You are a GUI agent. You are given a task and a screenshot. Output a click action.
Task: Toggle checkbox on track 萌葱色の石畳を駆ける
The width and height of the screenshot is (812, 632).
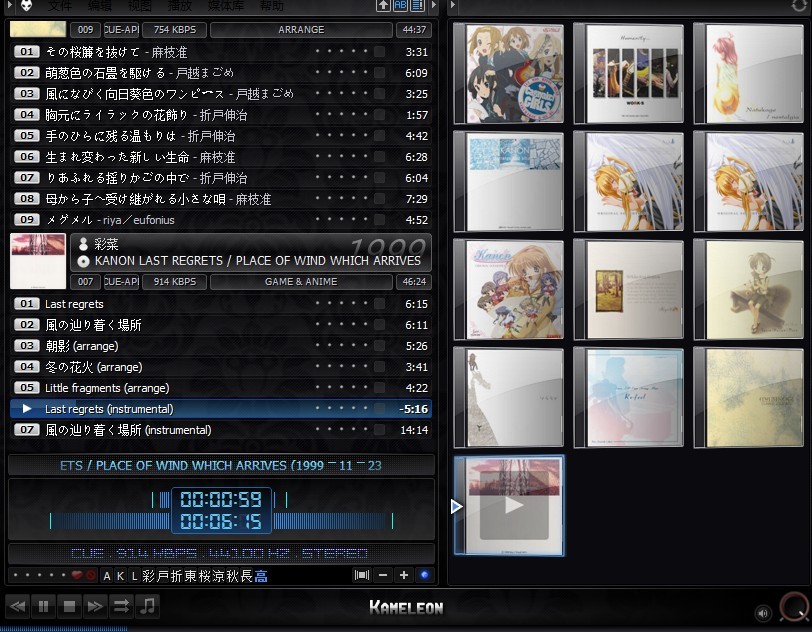coord(379,73)
